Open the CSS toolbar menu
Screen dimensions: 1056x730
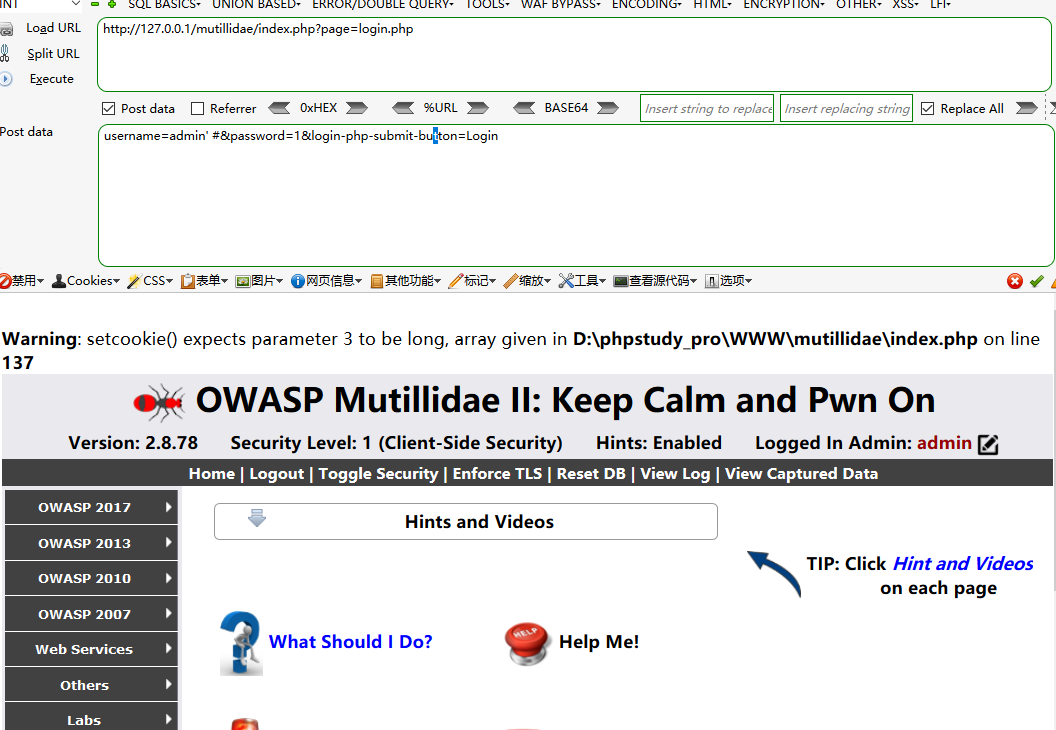coord(150,281)
